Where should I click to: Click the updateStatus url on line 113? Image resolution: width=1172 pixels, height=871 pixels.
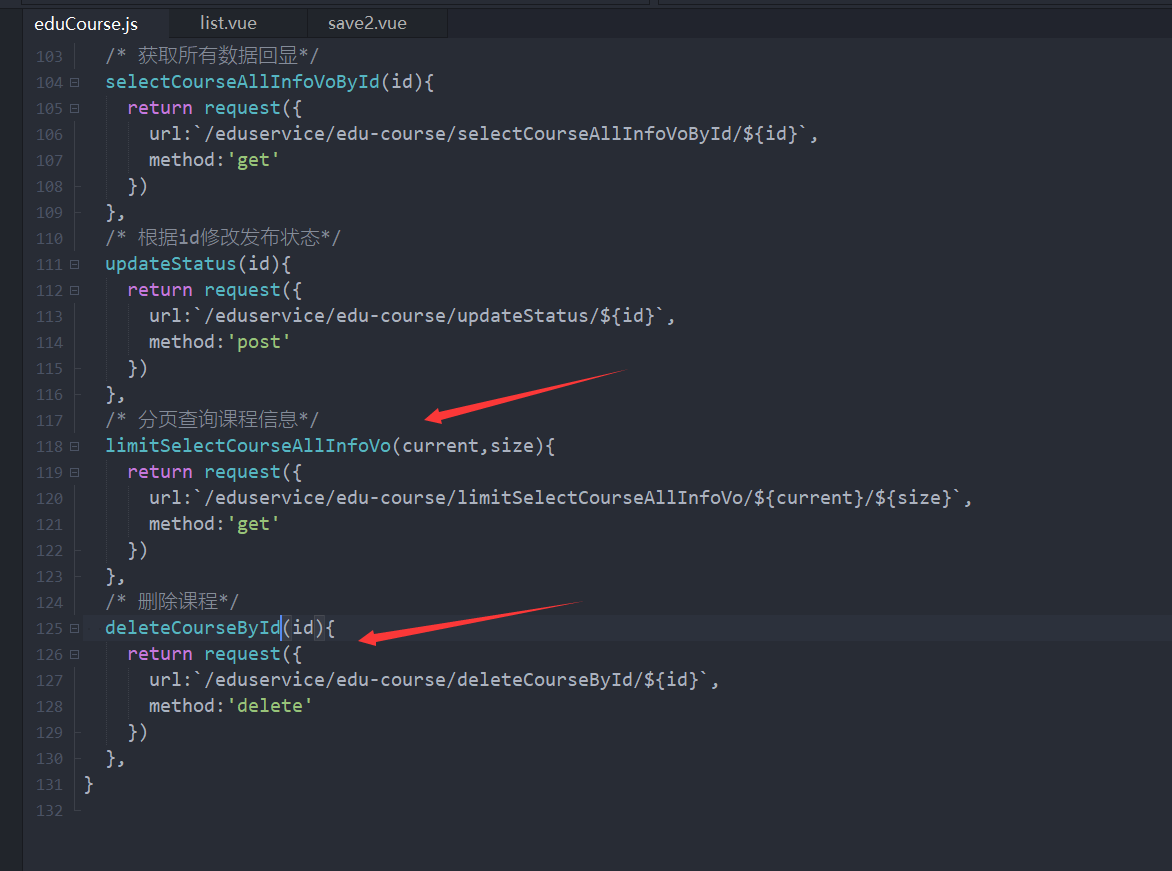click(428, 316)
